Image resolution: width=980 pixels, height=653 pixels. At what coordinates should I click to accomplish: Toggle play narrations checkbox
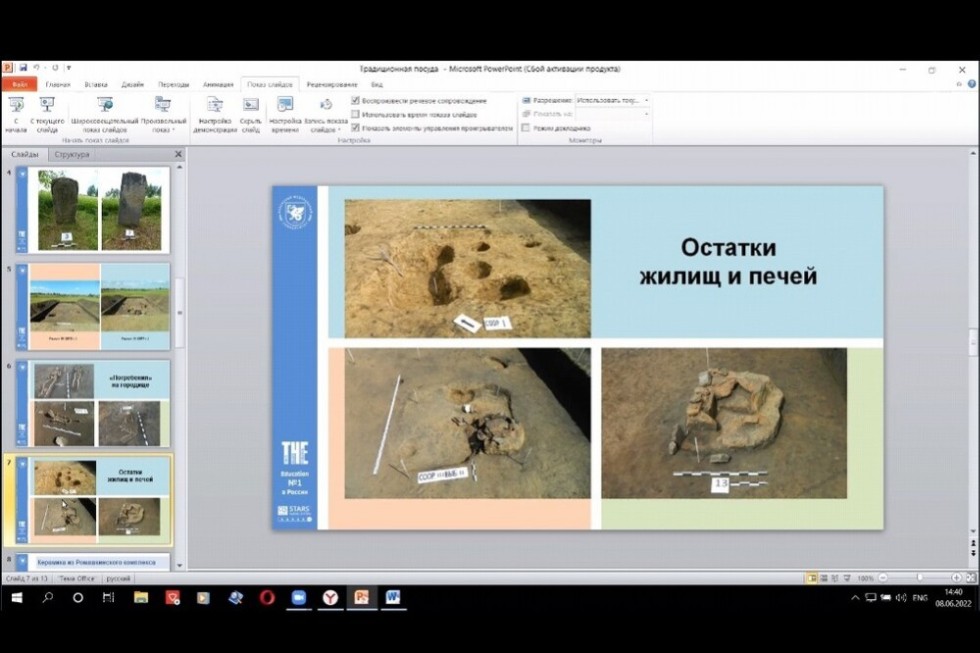(356, 101)
